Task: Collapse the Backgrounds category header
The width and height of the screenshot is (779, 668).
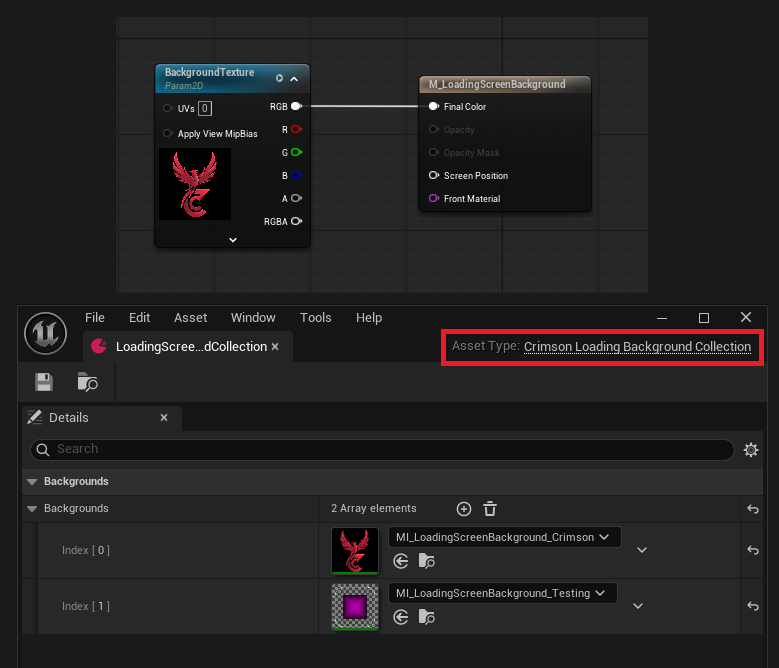Action: 32,482
